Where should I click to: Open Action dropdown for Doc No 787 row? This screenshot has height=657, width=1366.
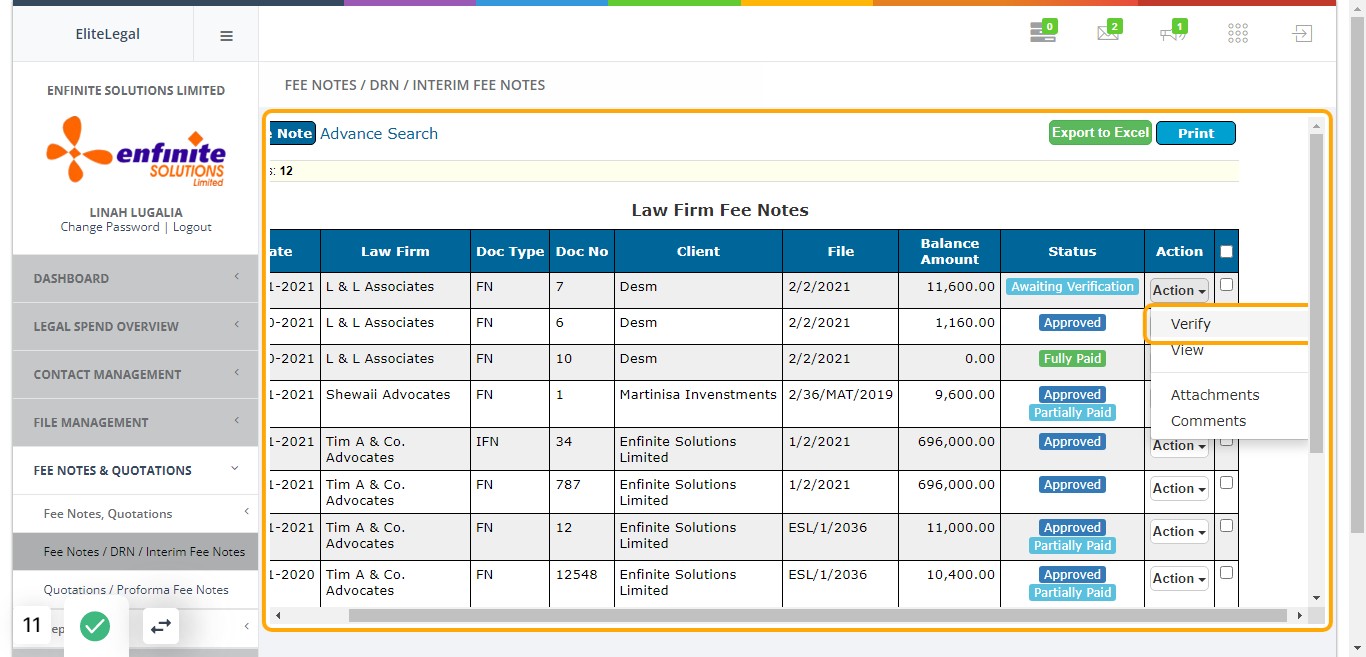tap(1179, 489)
